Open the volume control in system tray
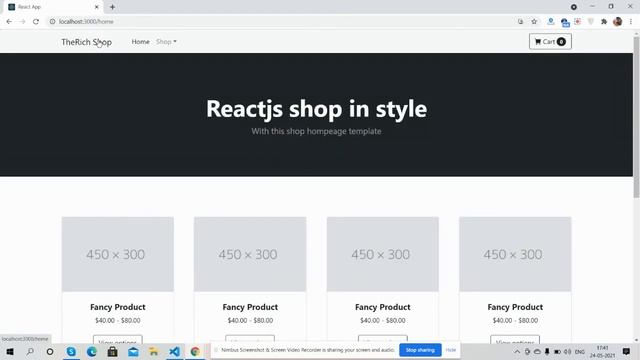Image resolution: width=640 pixels, height=360 pixels. coord(567,352)
